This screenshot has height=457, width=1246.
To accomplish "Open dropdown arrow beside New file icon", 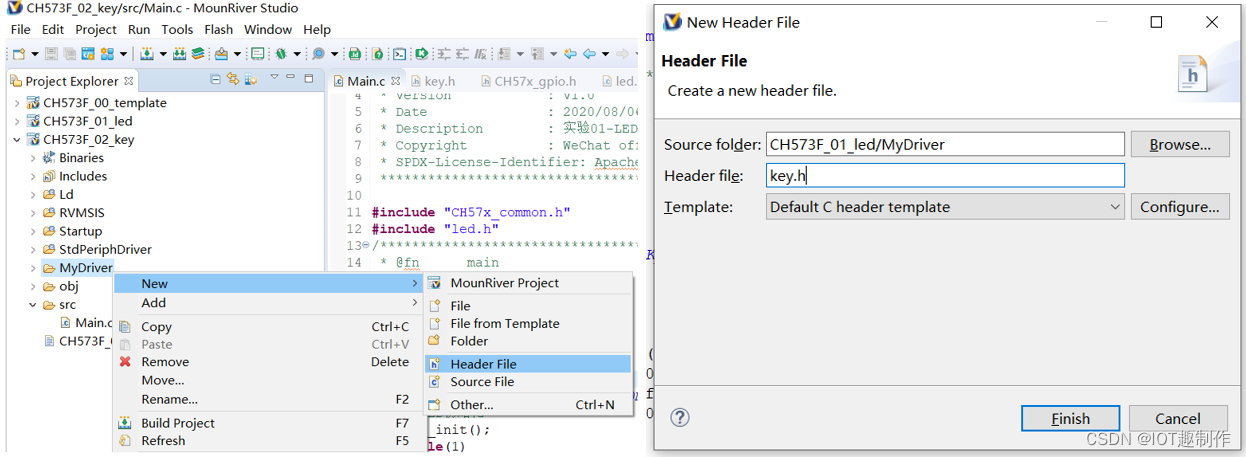I will [35, 54].
